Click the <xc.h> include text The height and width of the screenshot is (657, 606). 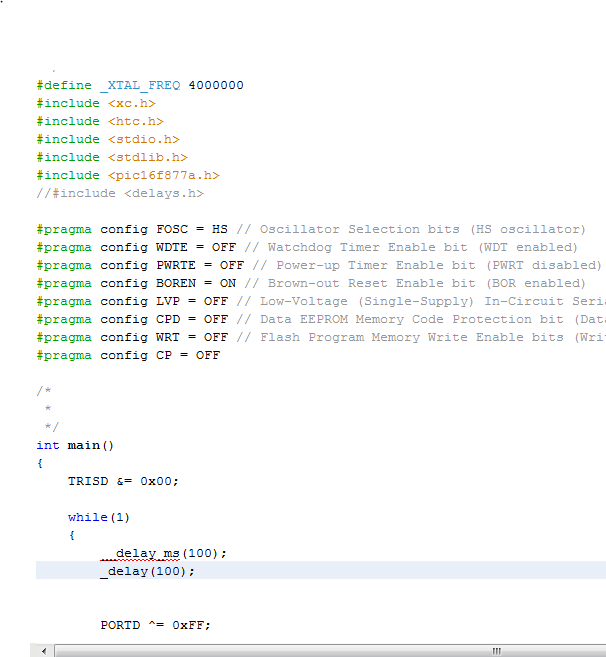click(x=131, y=104)
